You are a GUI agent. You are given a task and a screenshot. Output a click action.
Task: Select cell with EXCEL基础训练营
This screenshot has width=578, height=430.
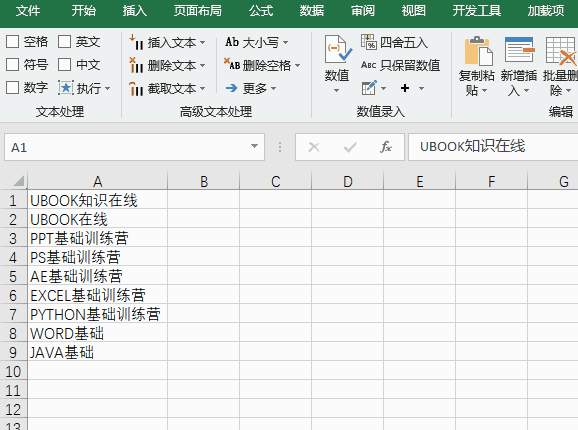97,295
